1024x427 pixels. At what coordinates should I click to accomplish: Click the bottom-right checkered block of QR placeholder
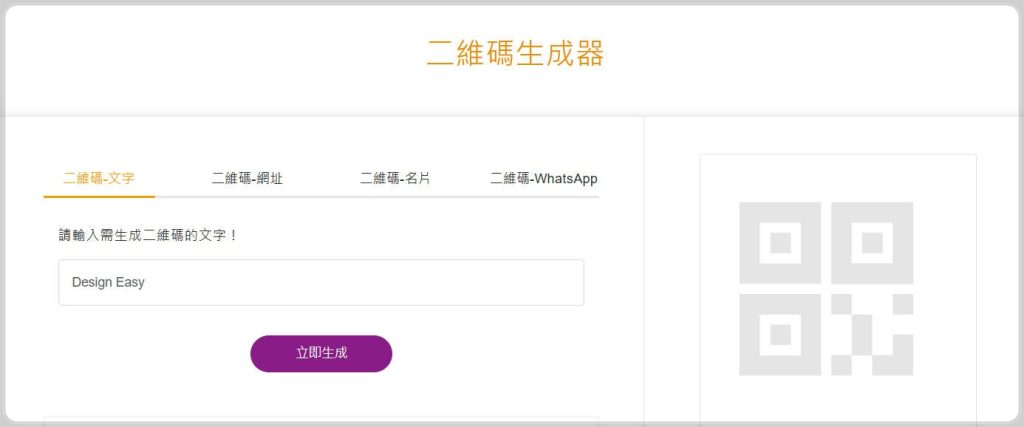pos(872,335)
